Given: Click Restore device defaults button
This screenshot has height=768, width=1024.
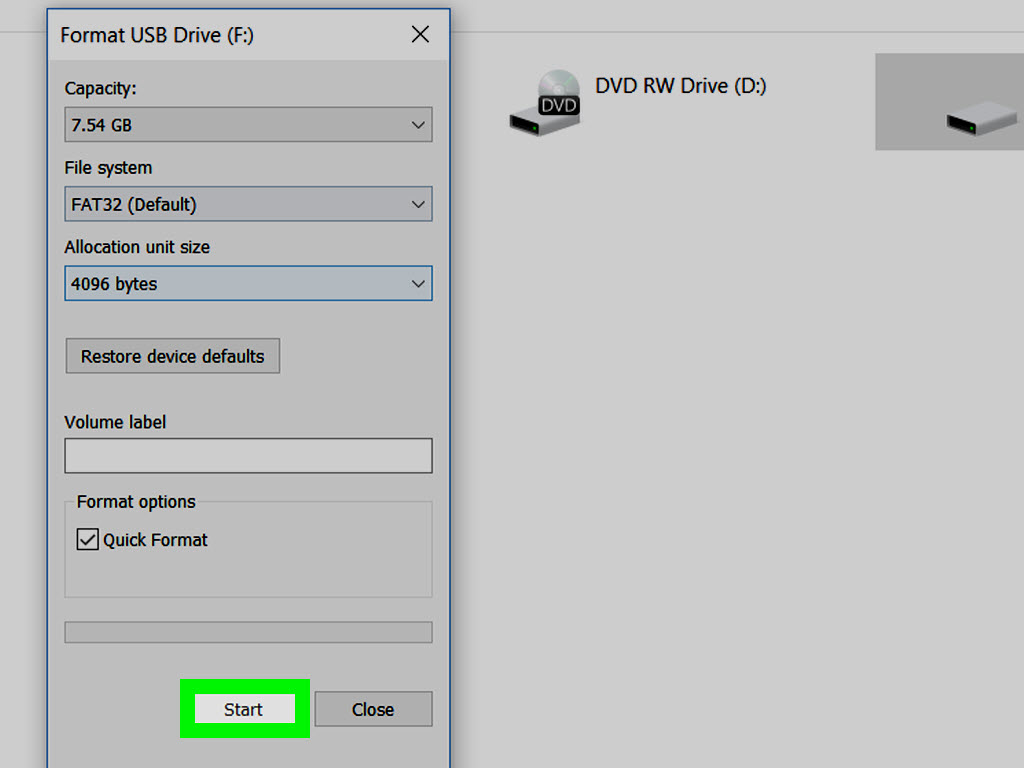Looking at the screenshot, I should [172, 356].
